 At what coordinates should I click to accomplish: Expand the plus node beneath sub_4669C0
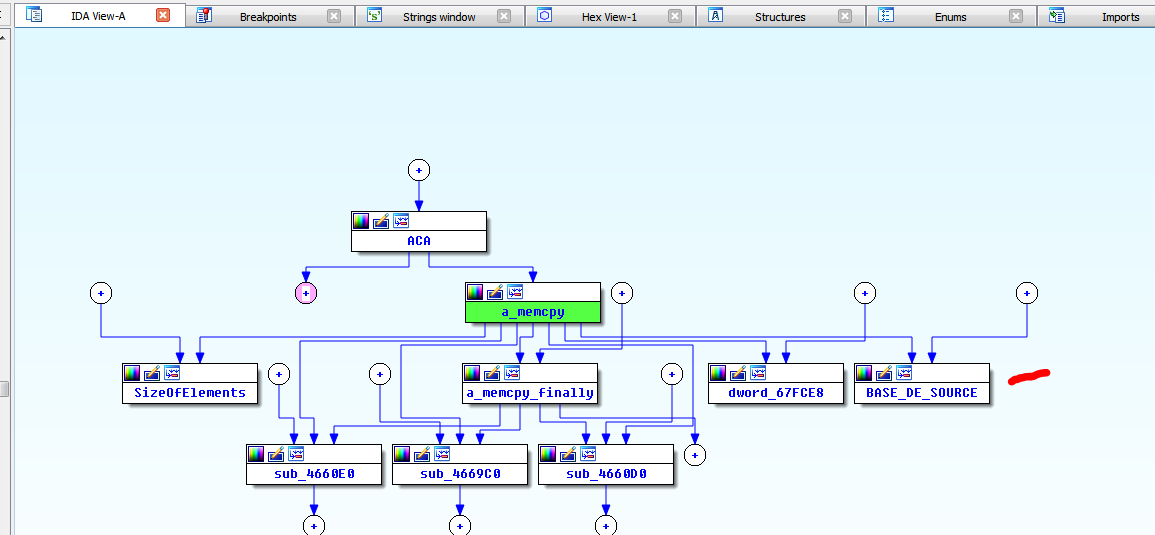[459, 525]
